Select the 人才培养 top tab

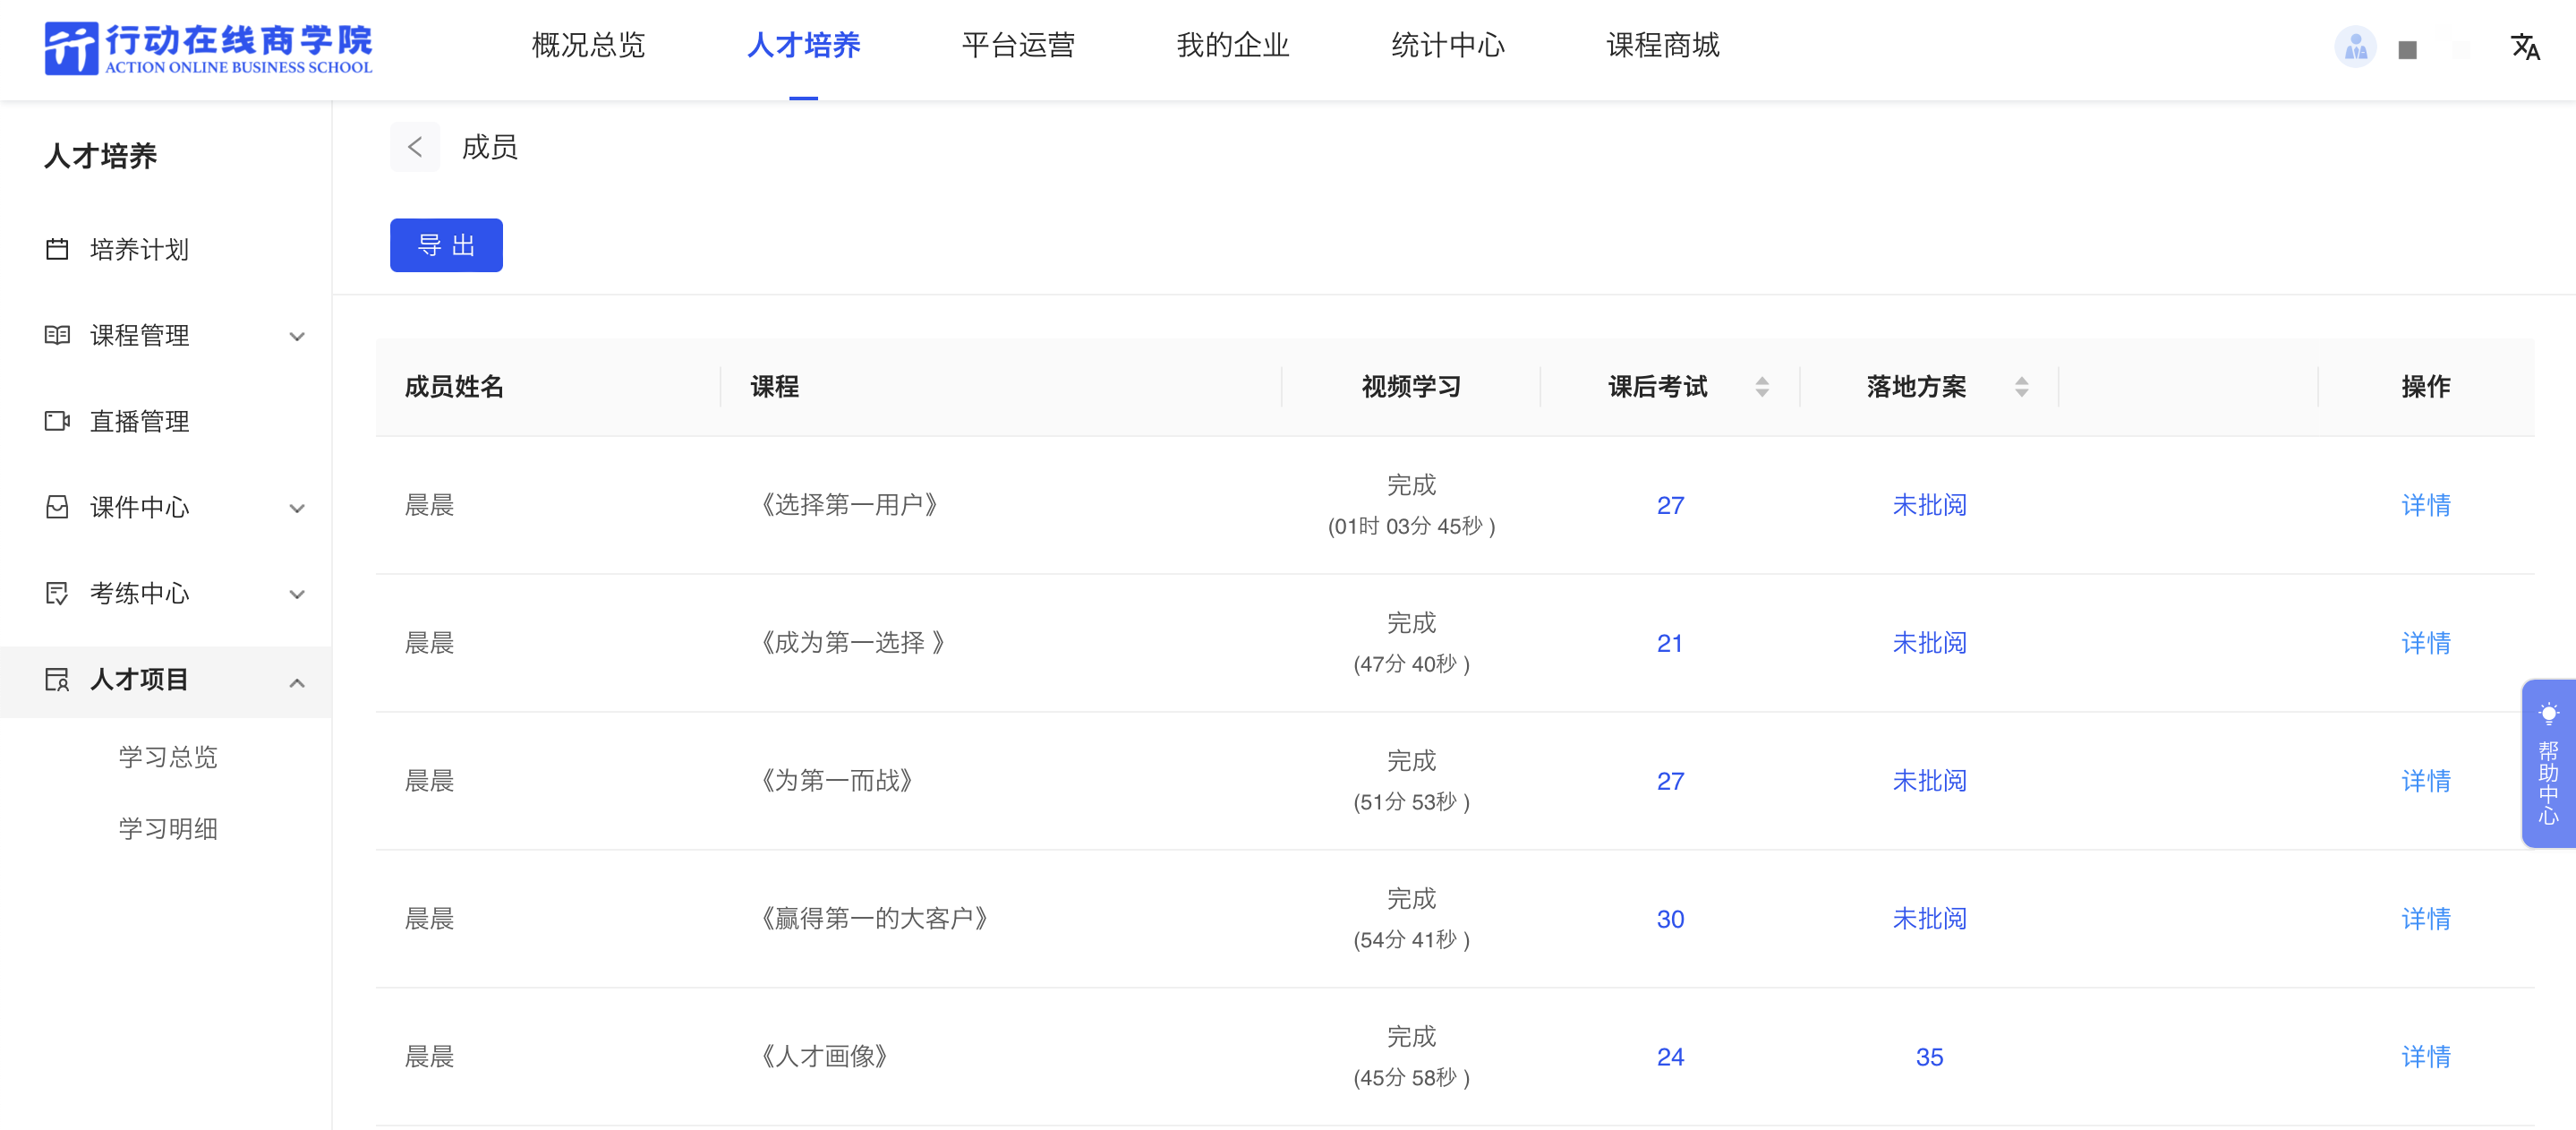[803, 45]
